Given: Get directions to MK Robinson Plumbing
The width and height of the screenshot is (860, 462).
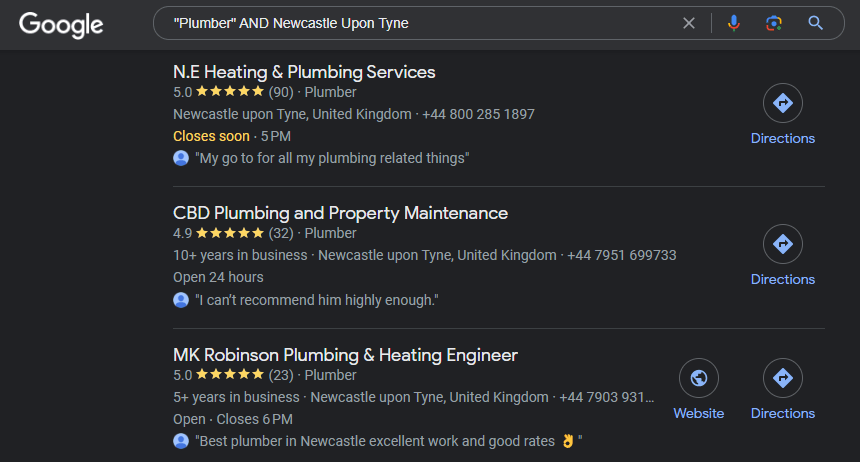Looking at the screenshot, I should (783, 378).
